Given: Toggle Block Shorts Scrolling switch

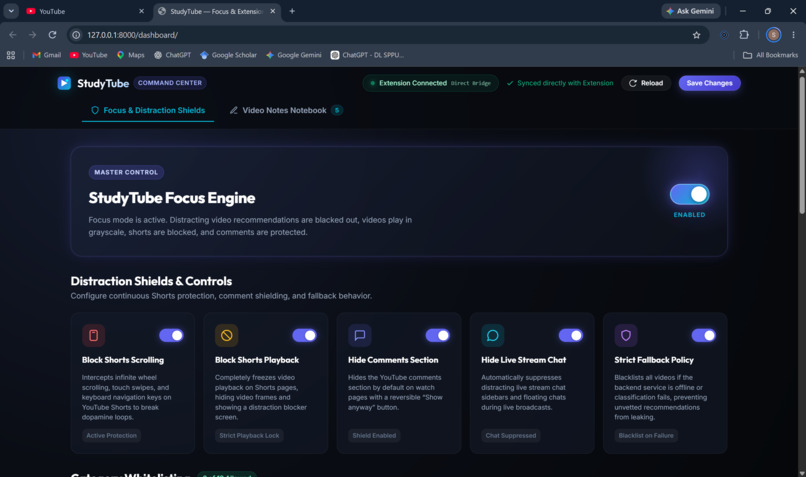Looking at the screenshot, I should point(171,336).
